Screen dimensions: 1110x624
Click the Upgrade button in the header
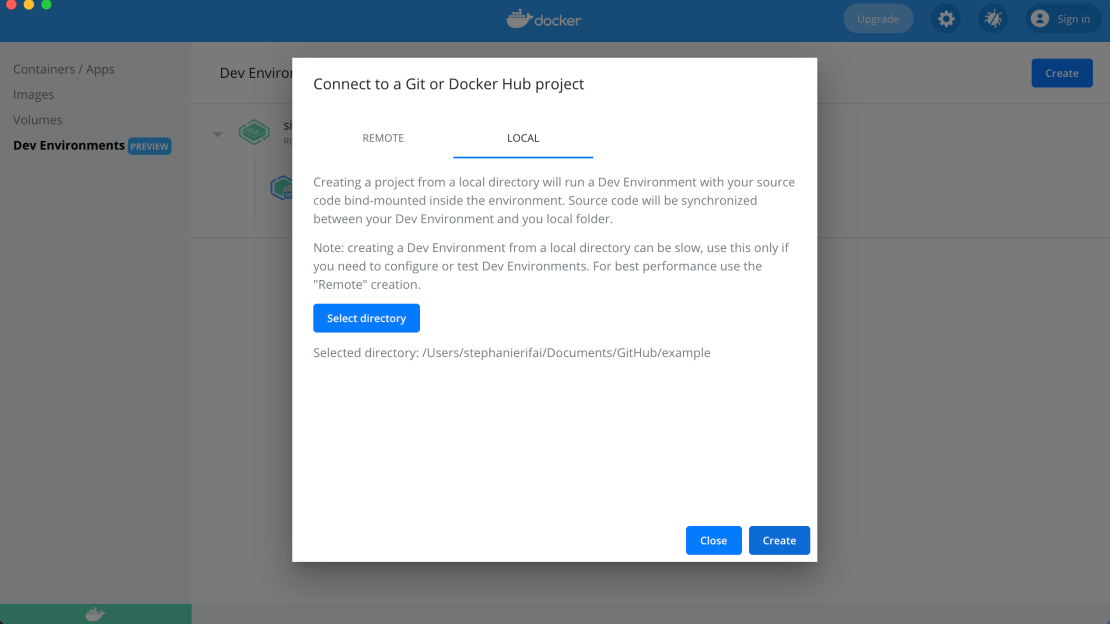[x=878, y=19]
